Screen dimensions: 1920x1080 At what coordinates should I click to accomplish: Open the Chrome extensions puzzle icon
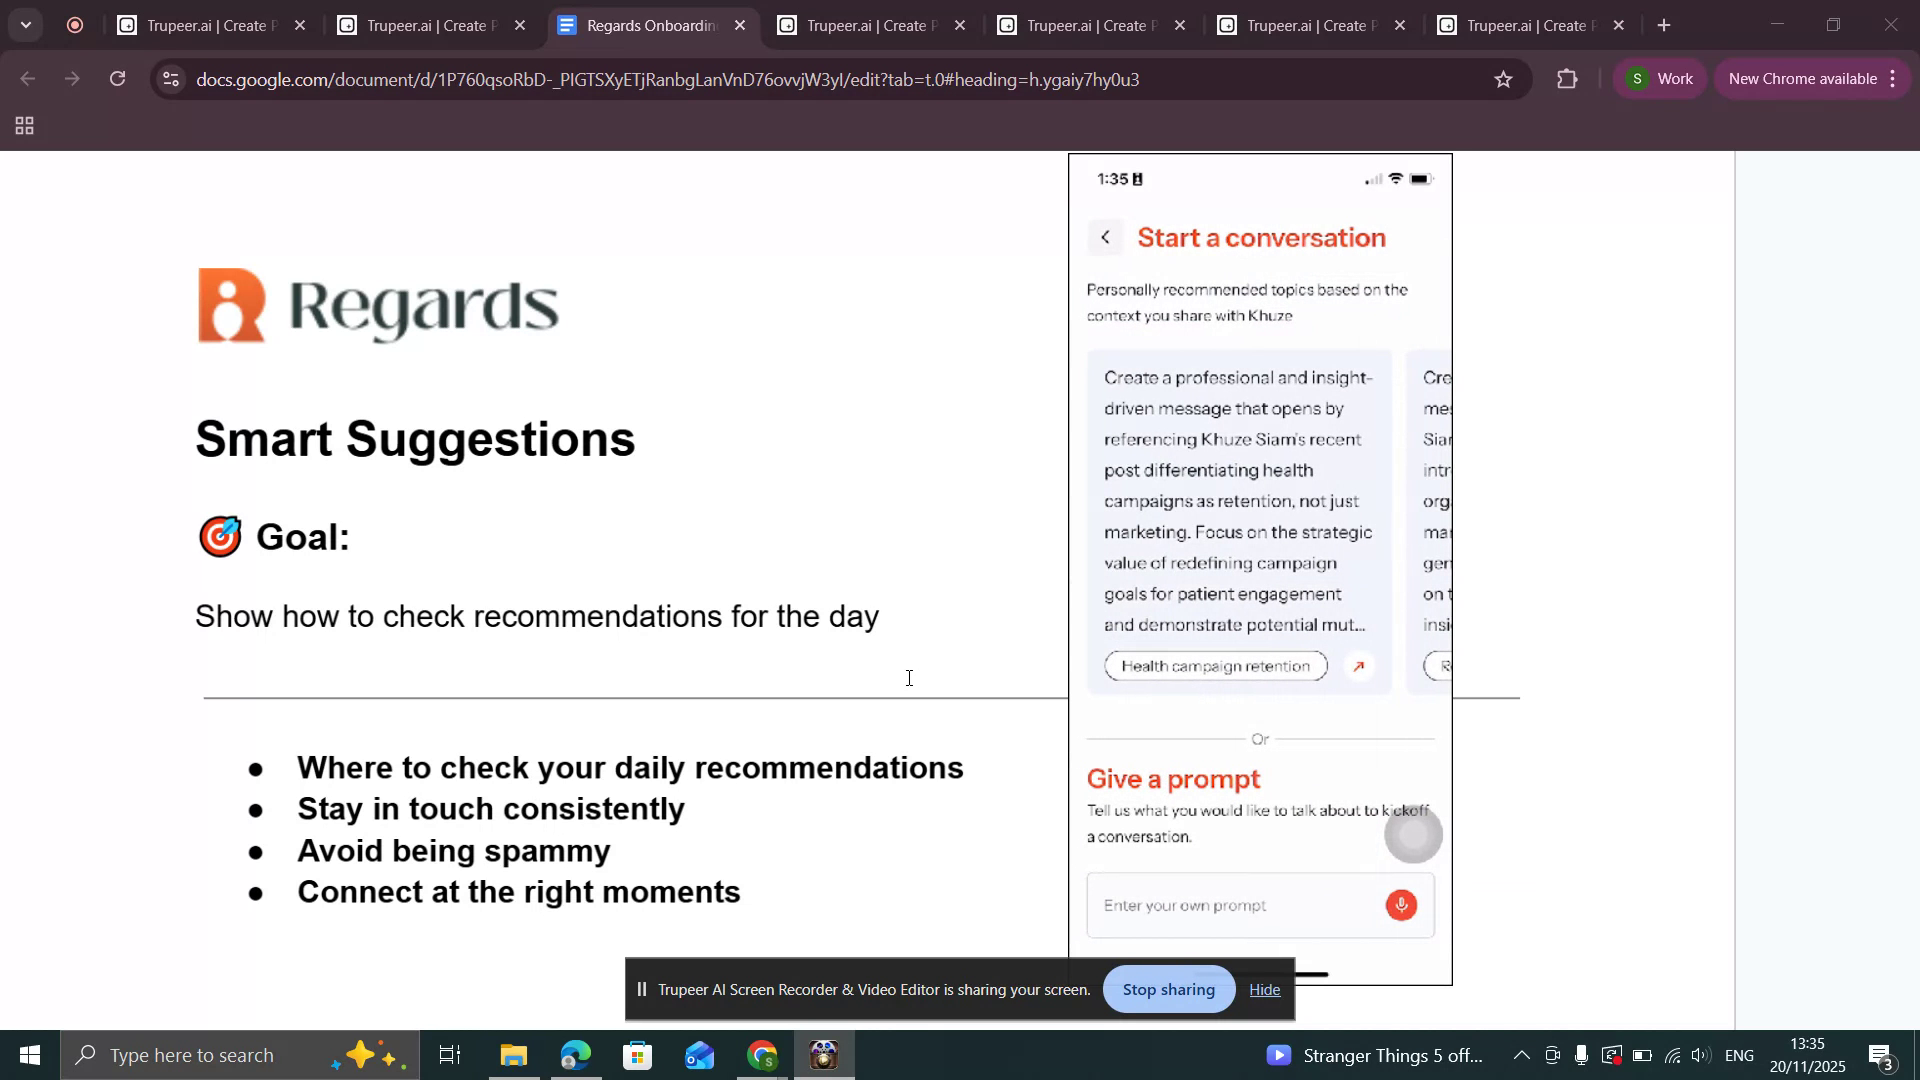click(1567, 79)
